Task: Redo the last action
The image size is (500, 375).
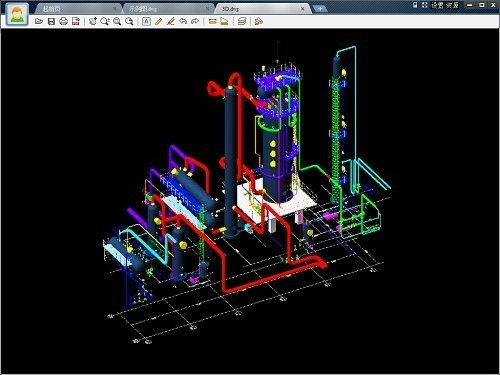Action: [x=195, y=22]
